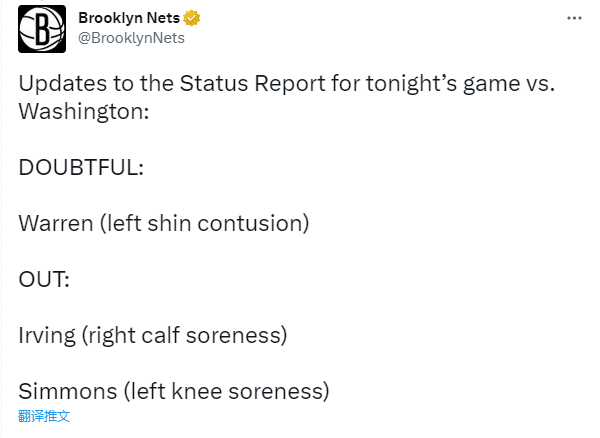
Task: Open the three-dot more options menu
Action: click(x=574, y=18)
